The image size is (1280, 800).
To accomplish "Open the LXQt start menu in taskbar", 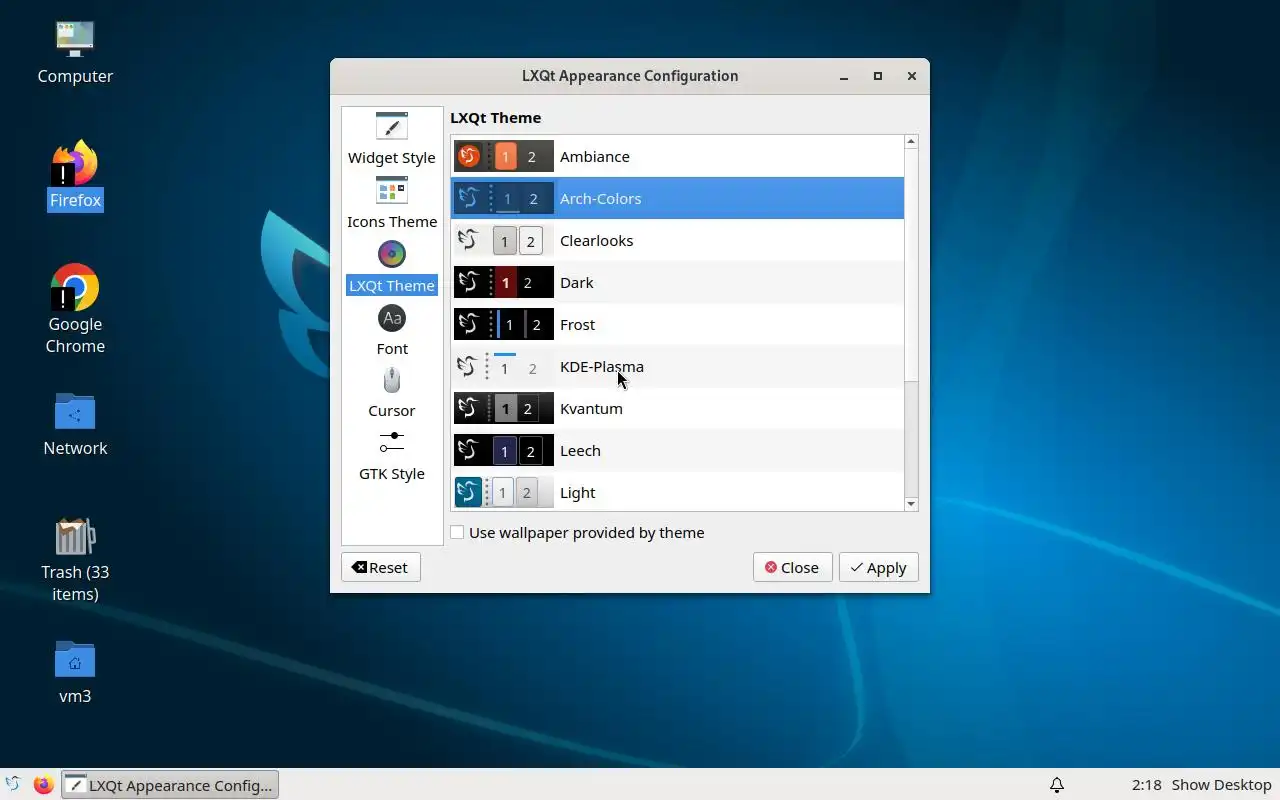I will click(x=13, y=785).
